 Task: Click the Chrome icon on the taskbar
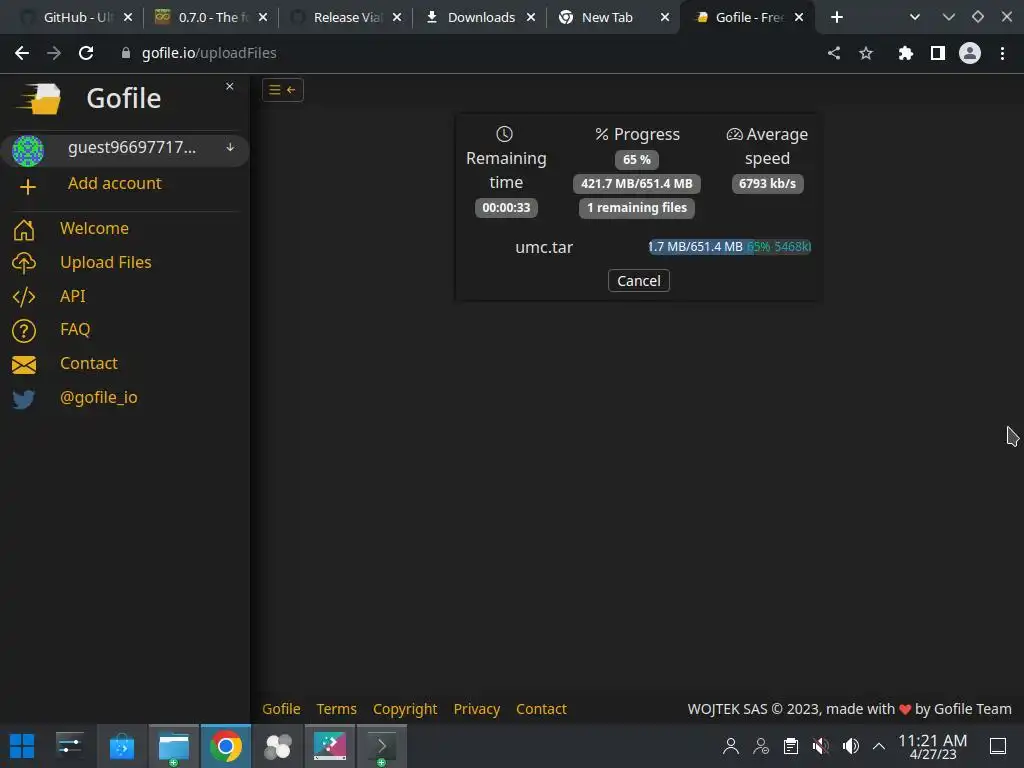225,746
